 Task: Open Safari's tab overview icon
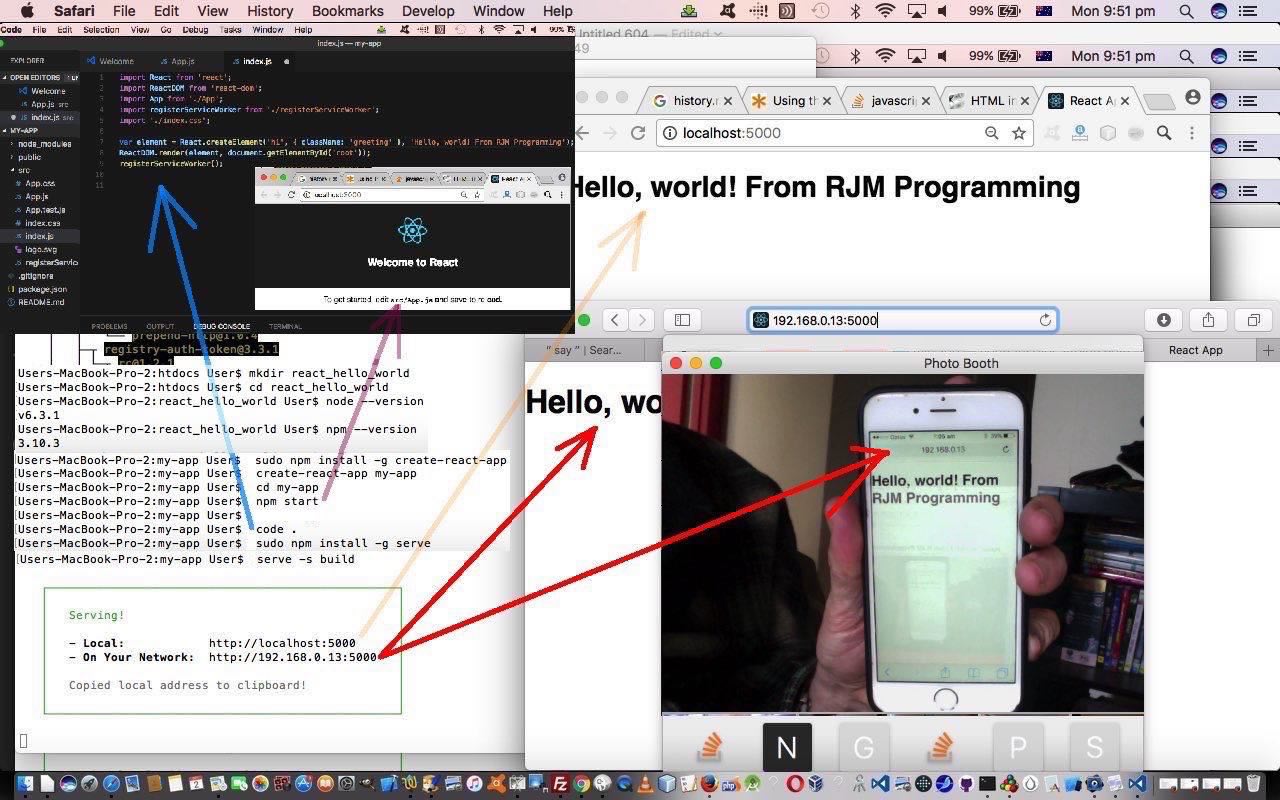(1253, 320)
